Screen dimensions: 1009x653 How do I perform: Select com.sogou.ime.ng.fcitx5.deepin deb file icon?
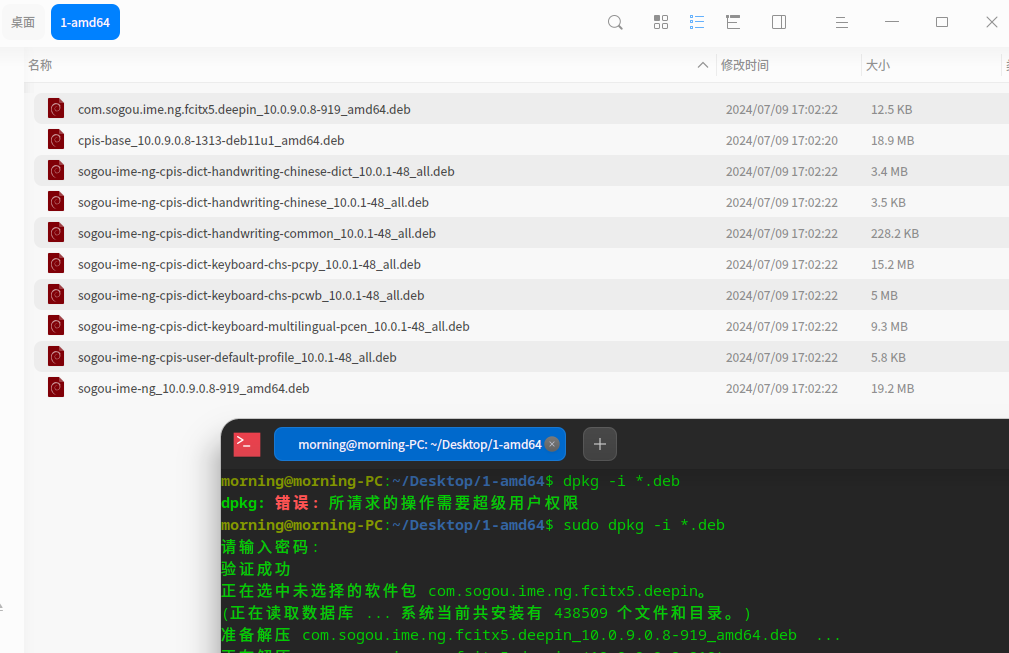pyautogui.click(x=56, y=109)
